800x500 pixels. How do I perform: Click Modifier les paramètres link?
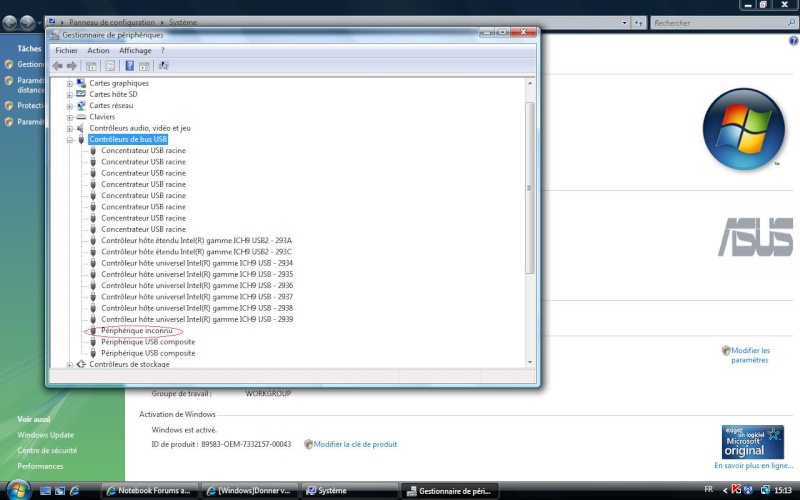pos(750,355)
